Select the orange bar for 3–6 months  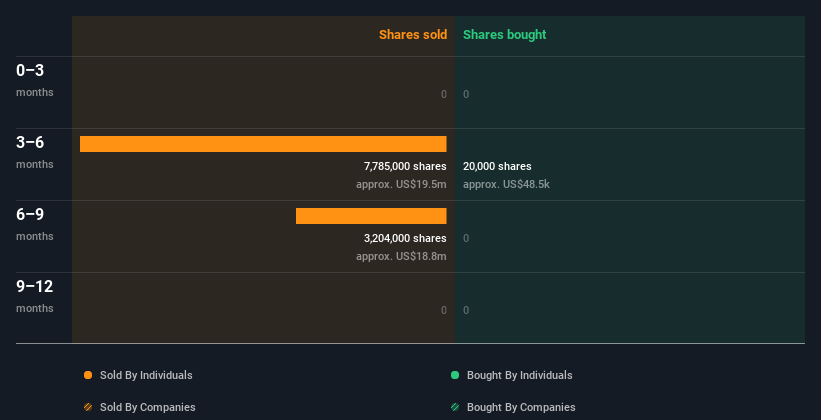click(263, 144)
